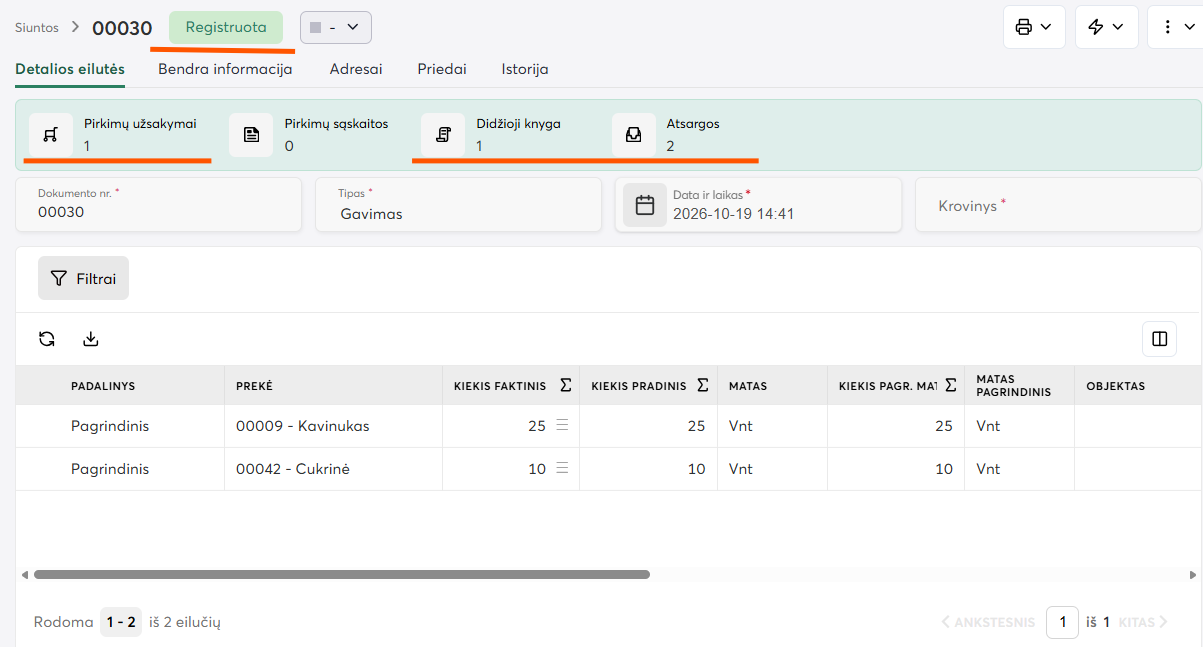Open the Didžioji knyga ledger icon

[x=443, y=135]
